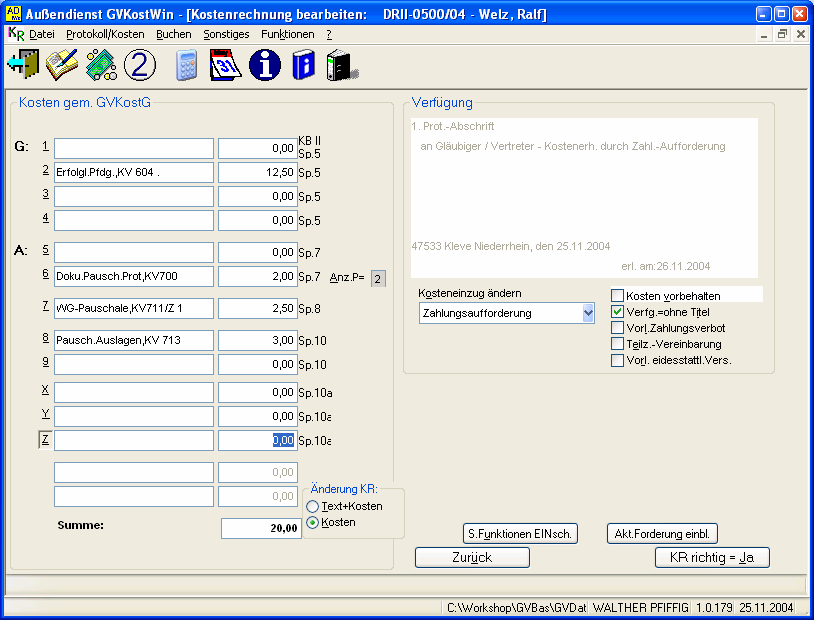This screenshot has width=814, height=620.
Task: Click the exit door icon in toolbar
Action: click(x=22, y=65)
